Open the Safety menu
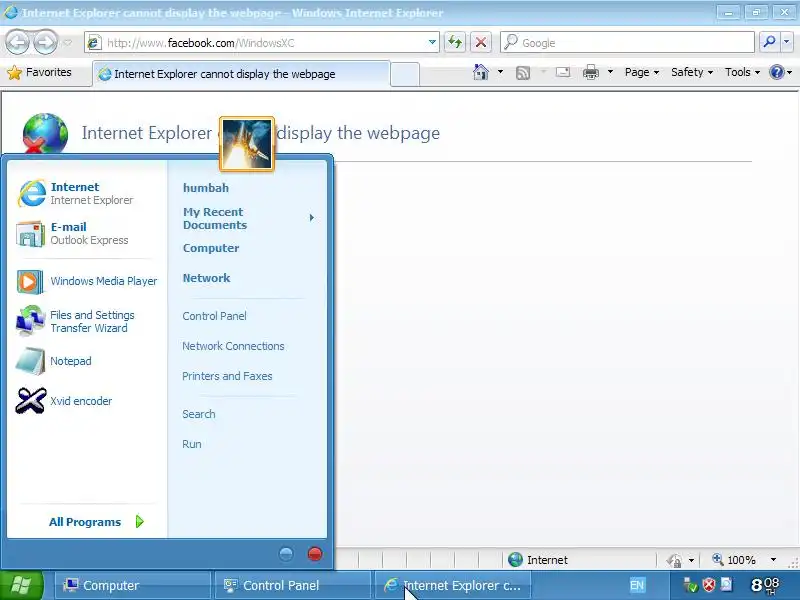Viewport: 800px width, 600px height. (x=692, y=72)
